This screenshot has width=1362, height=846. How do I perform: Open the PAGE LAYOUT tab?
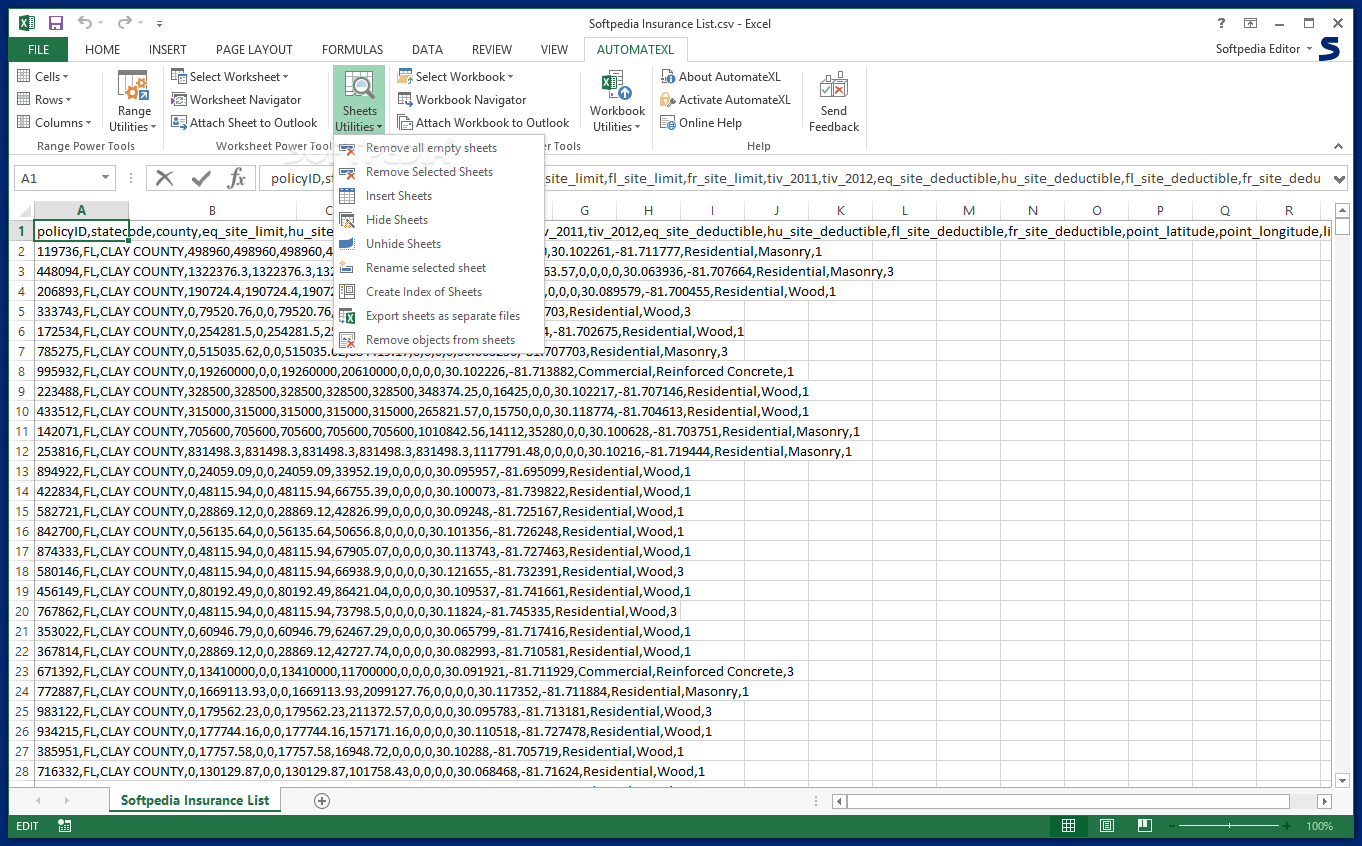tap(255, 50)
